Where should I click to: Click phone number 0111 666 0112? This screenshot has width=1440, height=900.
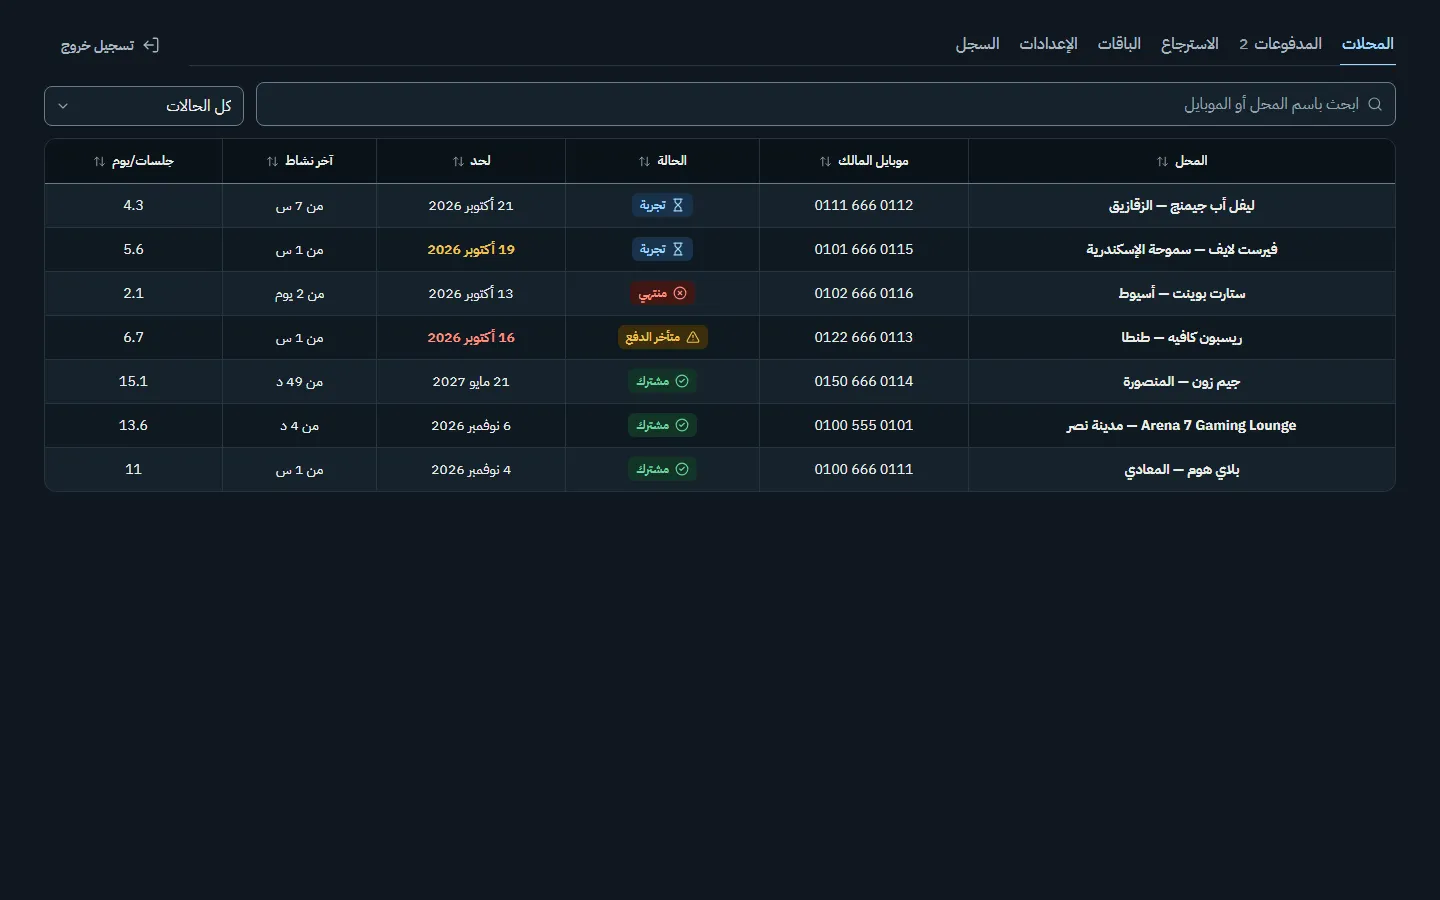[x=864, y=205]
